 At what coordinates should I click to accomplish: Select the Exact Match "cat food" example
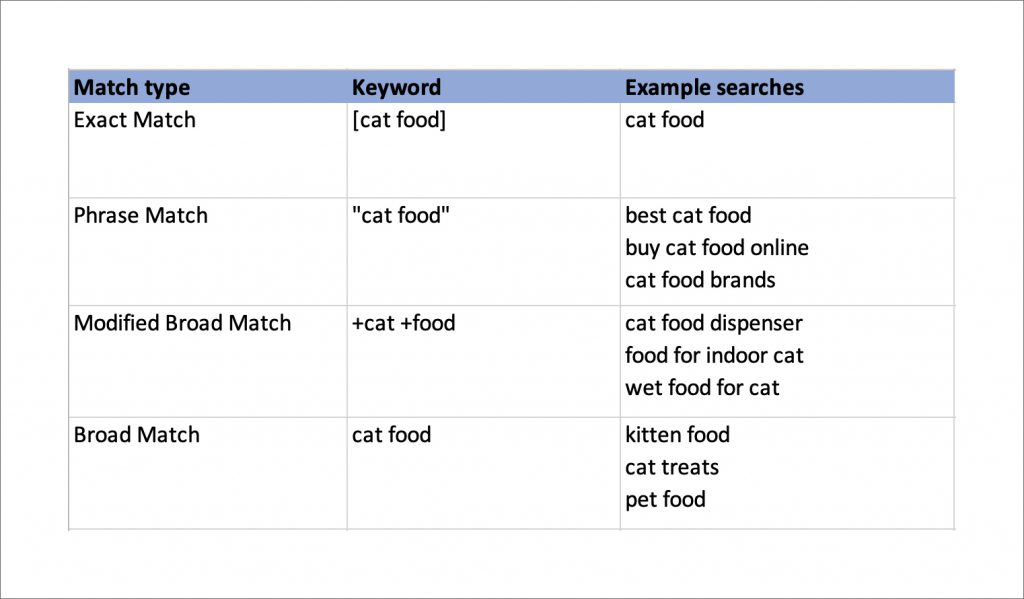[665, 120]
